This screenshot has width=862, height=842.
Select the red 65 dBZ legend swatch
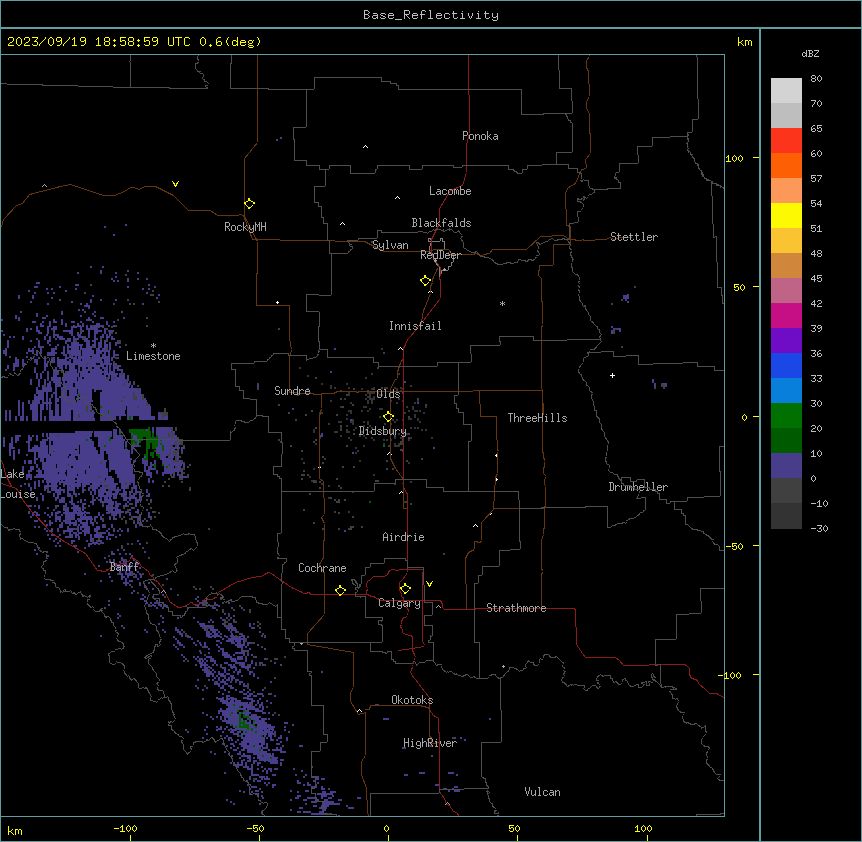coord(786,140)
